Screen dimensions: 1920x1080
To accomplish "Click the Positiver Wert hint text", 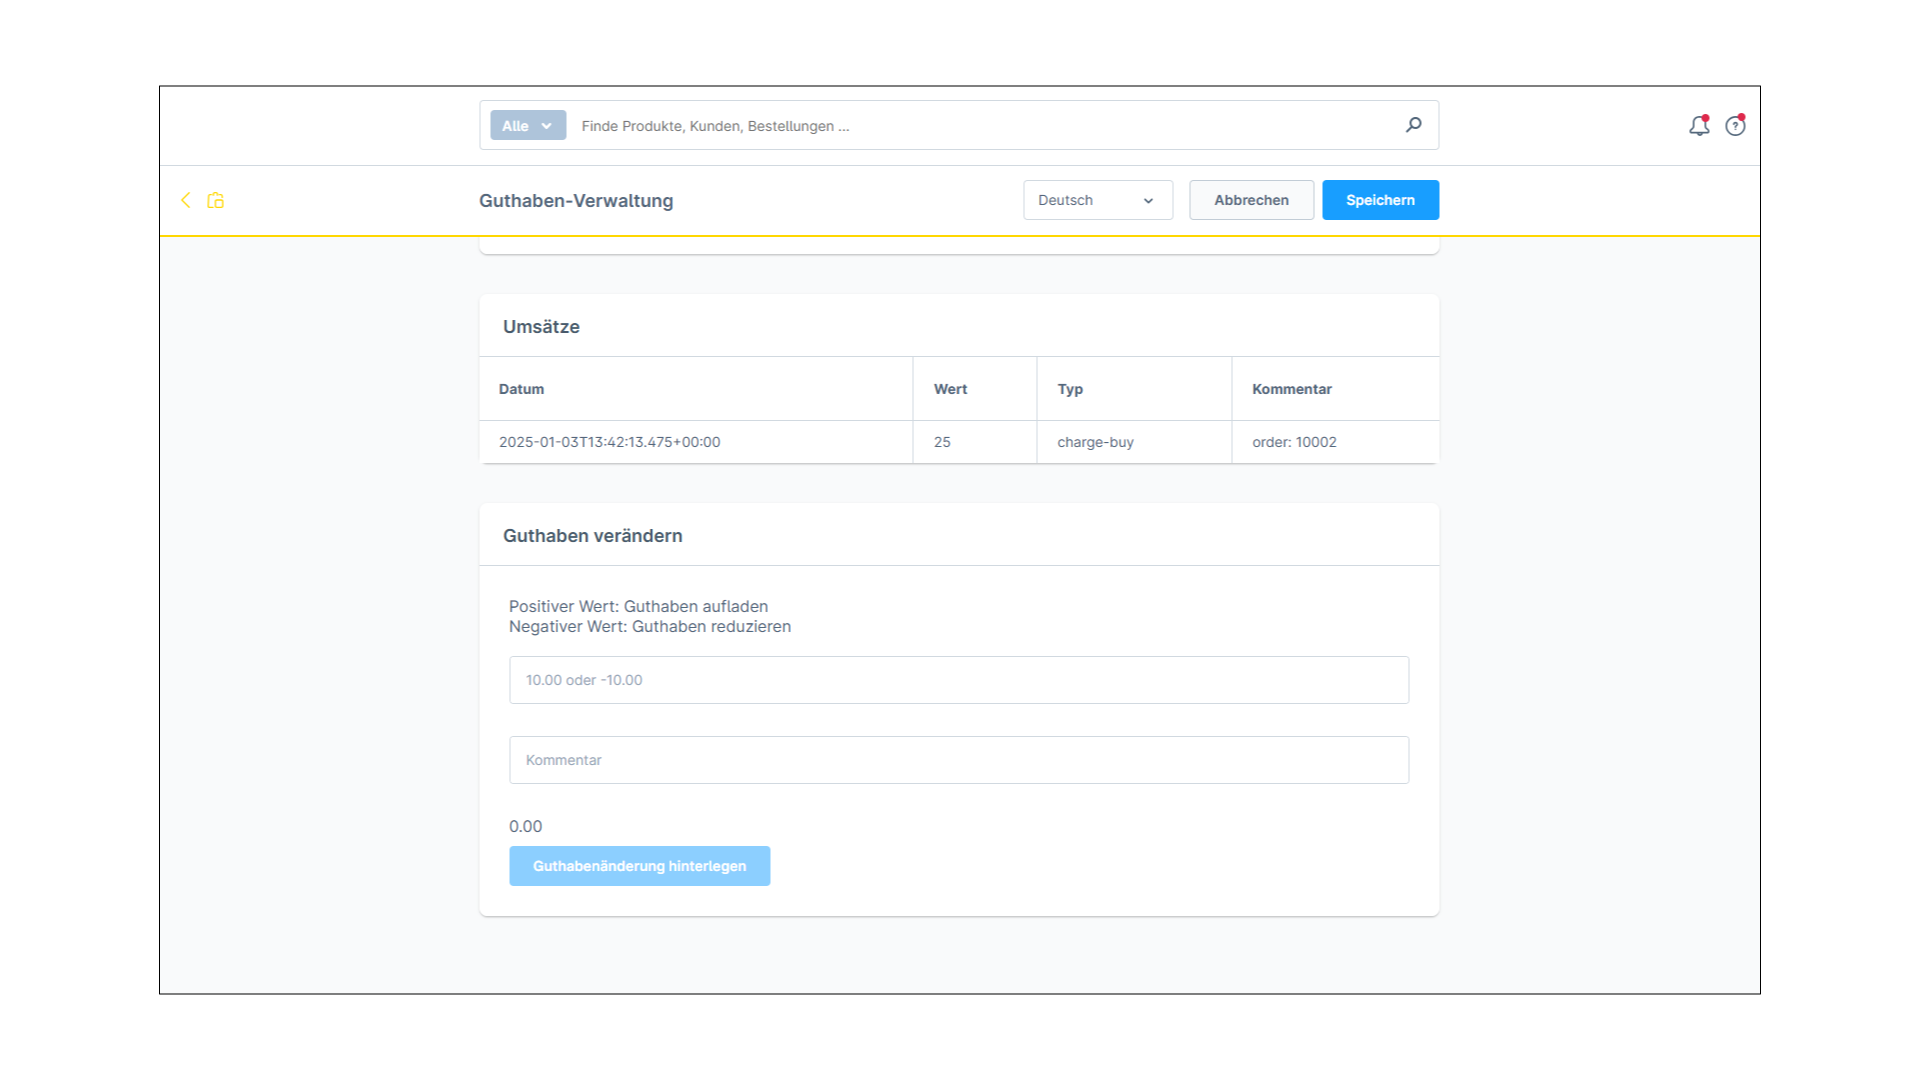I will point(638,606).
